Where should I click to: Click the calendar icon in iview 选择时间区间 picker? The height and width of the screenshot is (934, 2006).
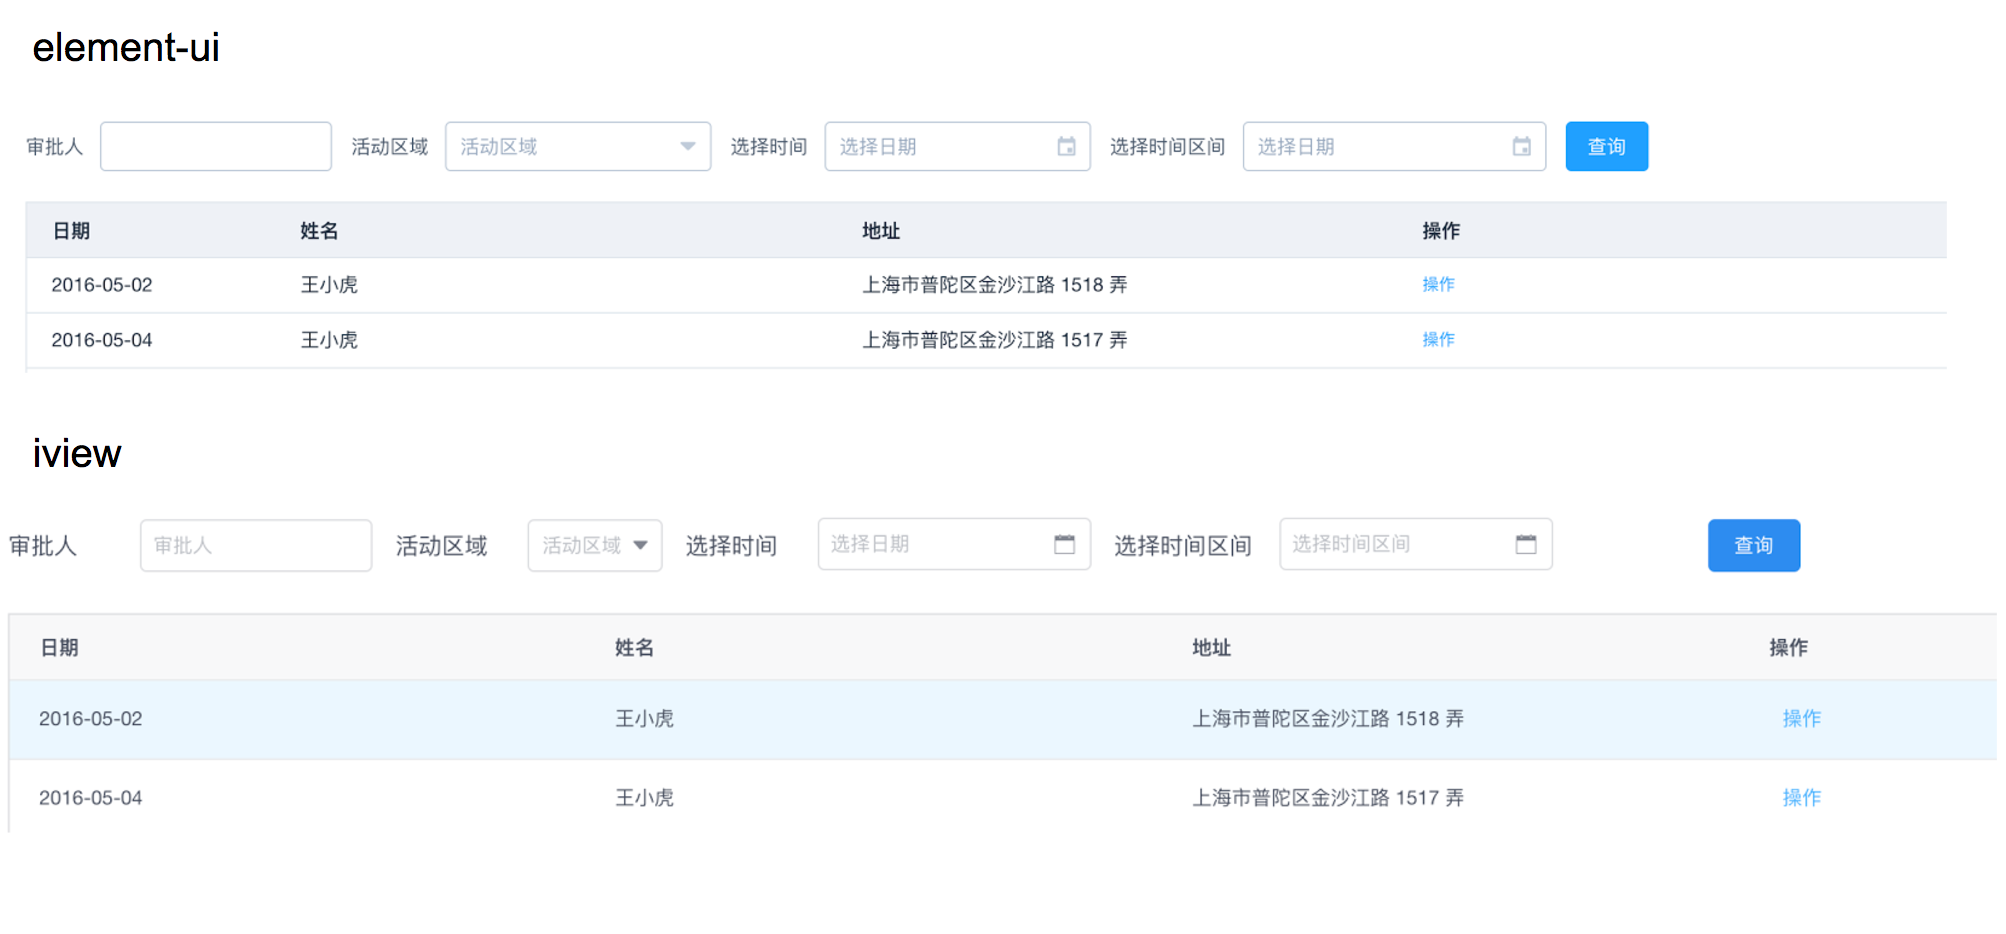[1526, 544]
